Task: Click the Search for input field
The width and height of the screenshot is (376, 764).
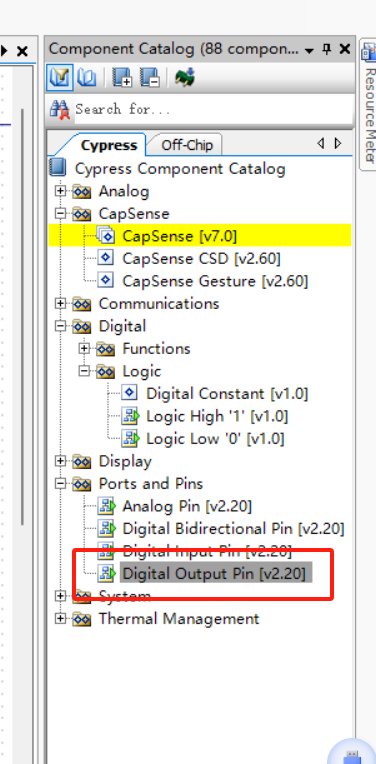Action: click(x=213, y=110)
